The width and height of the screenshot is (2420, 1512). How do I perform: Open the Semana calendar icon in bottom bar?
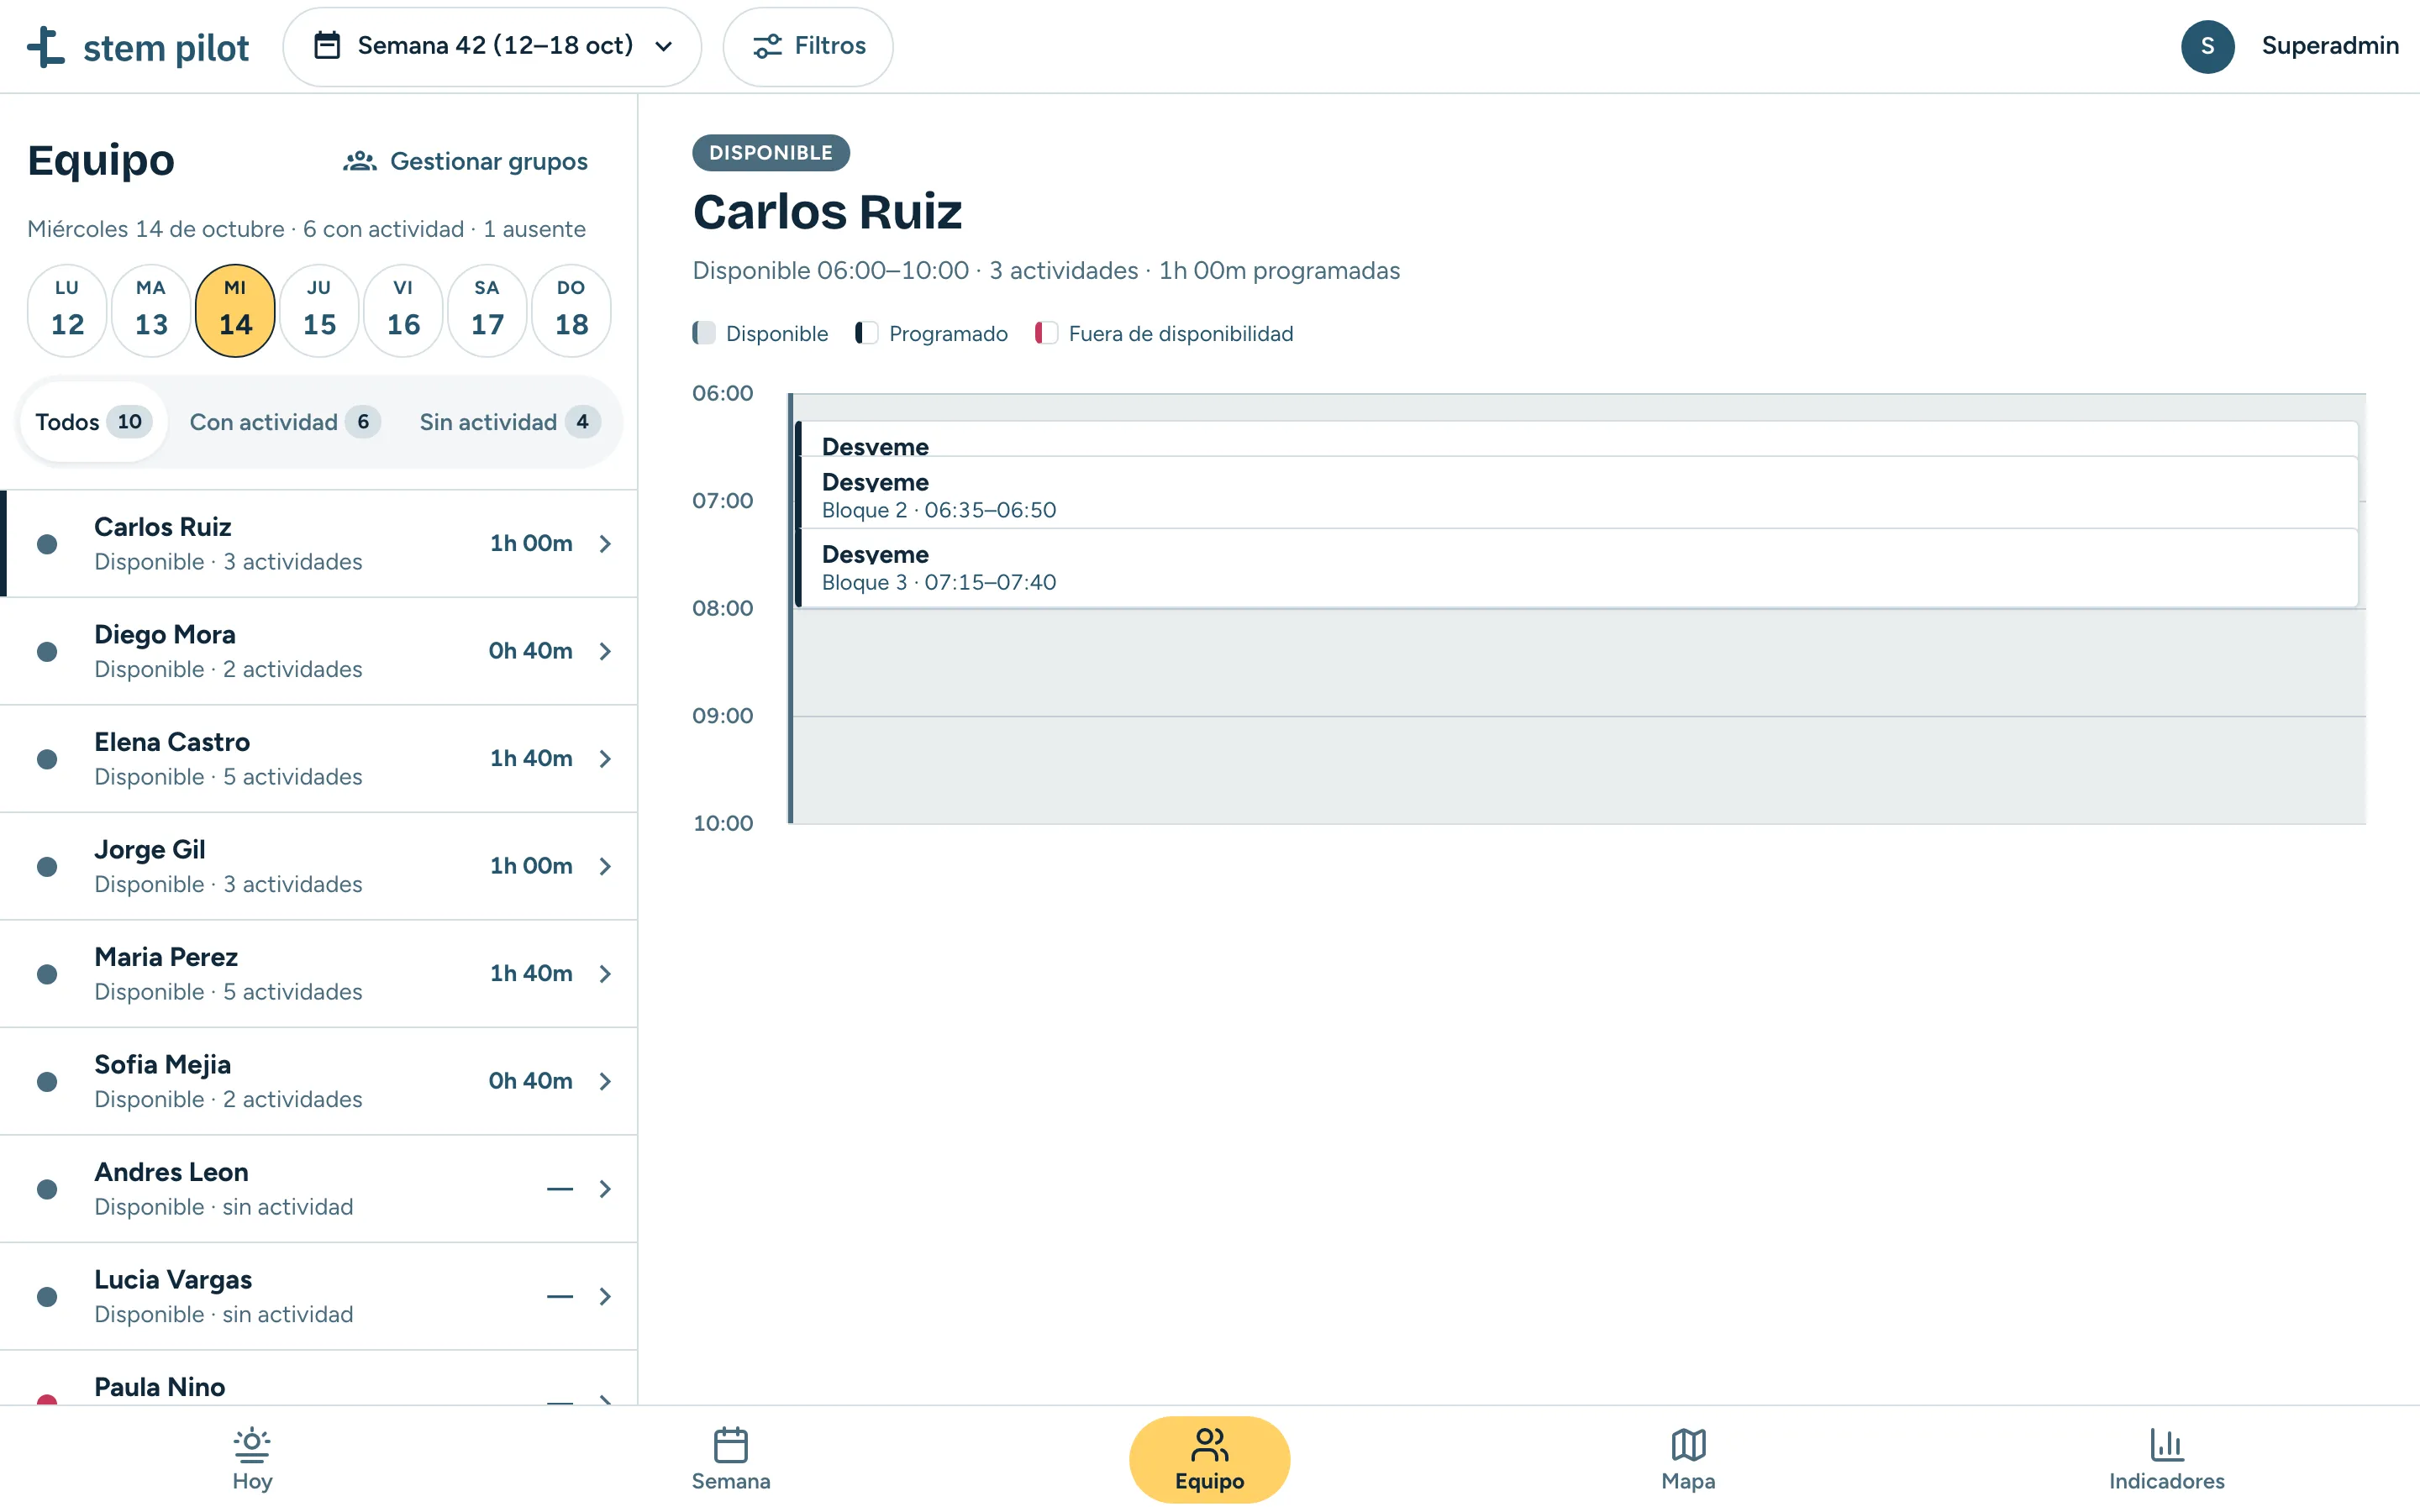click(x=731, y=1444)
